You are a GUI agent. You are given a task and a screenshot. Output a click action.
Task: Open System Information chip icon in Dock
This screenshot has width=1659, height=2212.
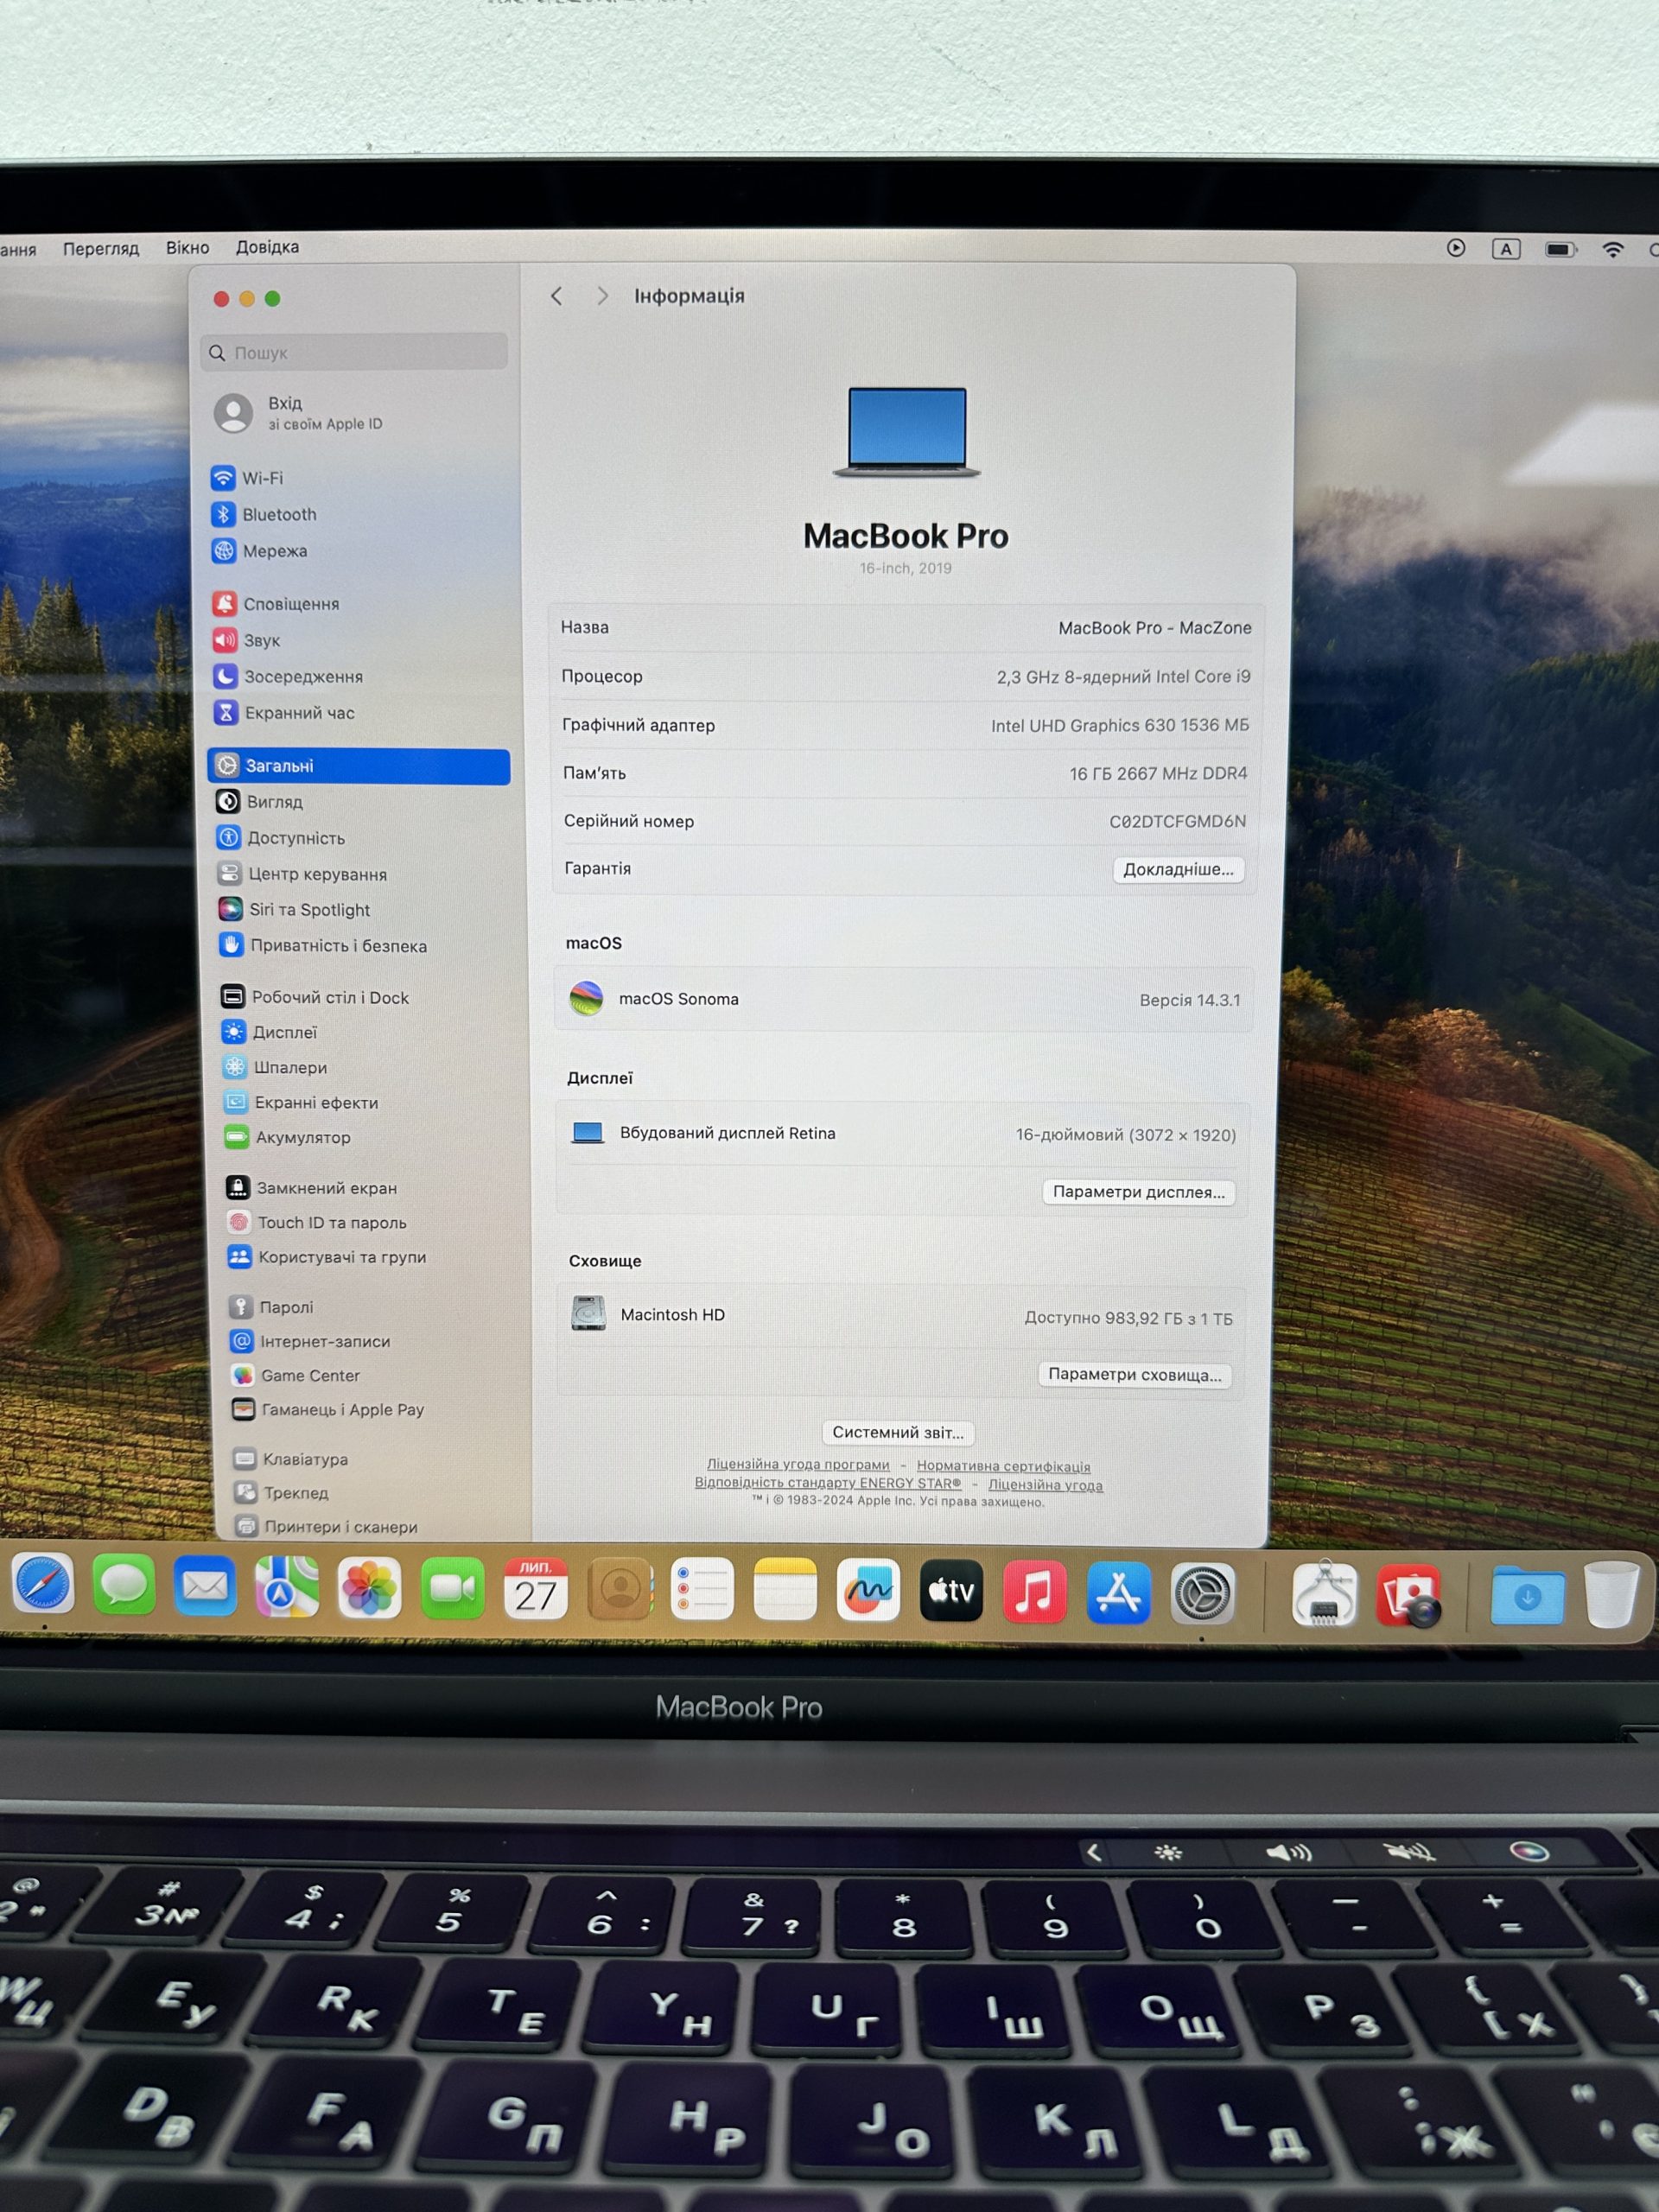click(x=1324, y=1594)
